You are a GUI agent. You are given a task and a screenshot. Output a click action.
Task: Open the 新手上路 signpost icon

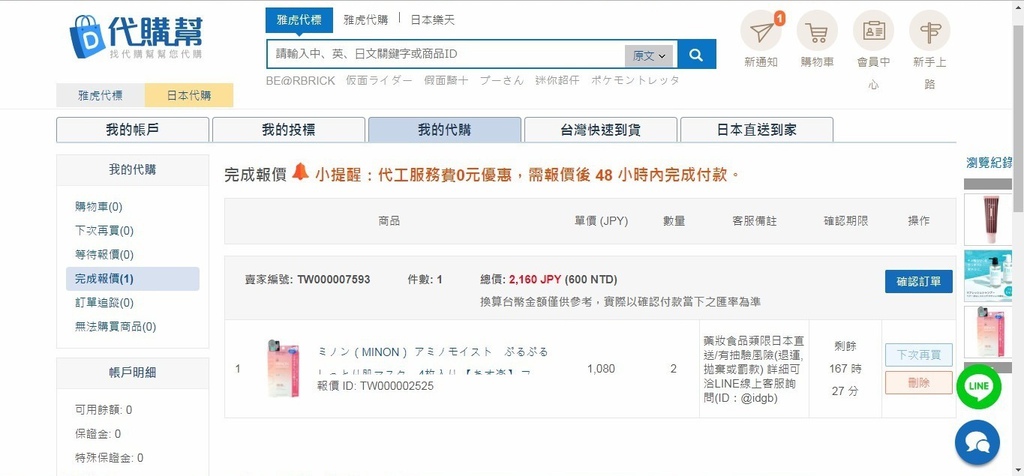click(x=929, y=31)
